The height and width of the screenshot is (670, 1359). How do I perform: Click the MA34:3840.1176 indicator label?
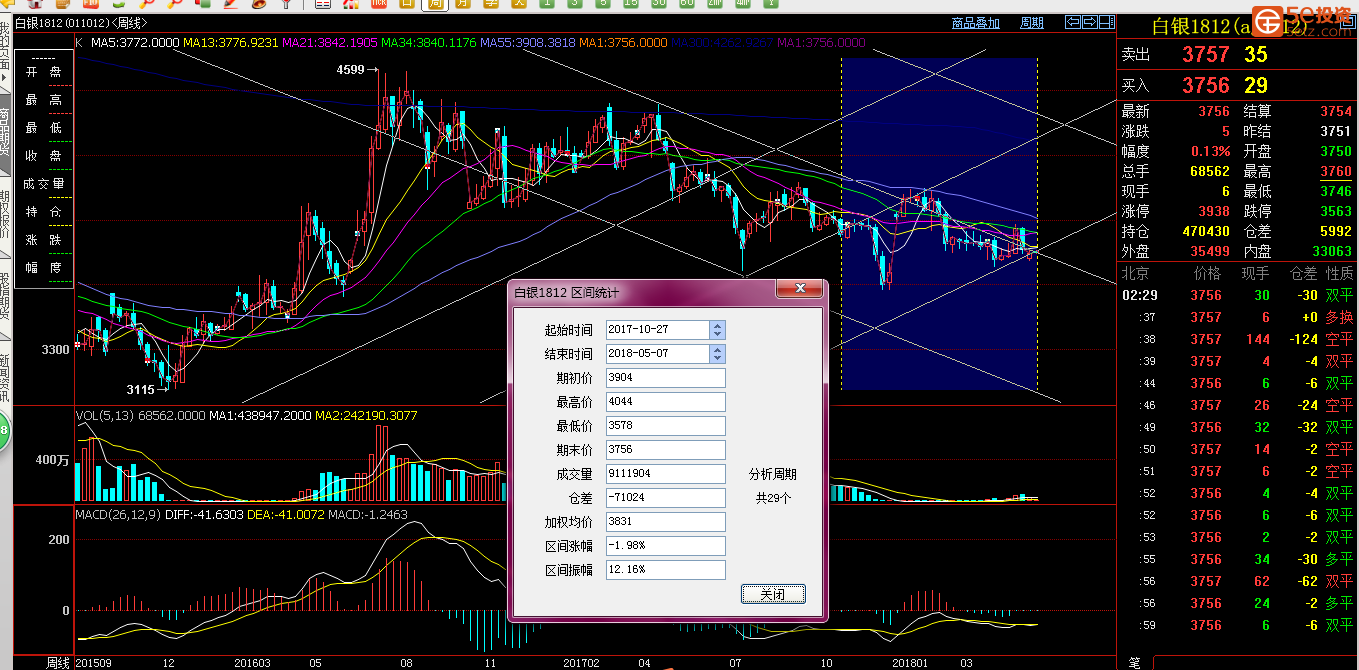tap(429, 43)
